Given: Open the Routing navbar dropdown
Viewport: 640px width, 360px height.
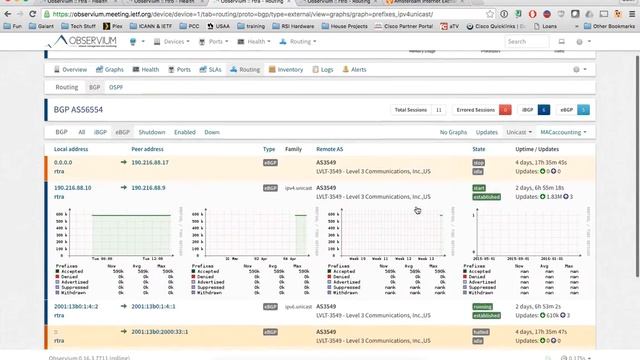Looking at the screenshot, I should coord(298,42).
